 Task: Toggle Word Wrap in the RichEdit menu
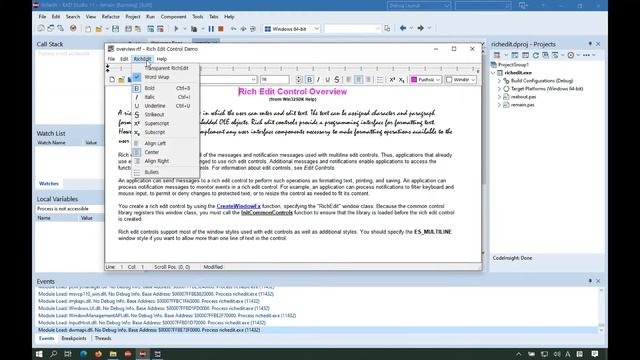click(x=166, y=77)
